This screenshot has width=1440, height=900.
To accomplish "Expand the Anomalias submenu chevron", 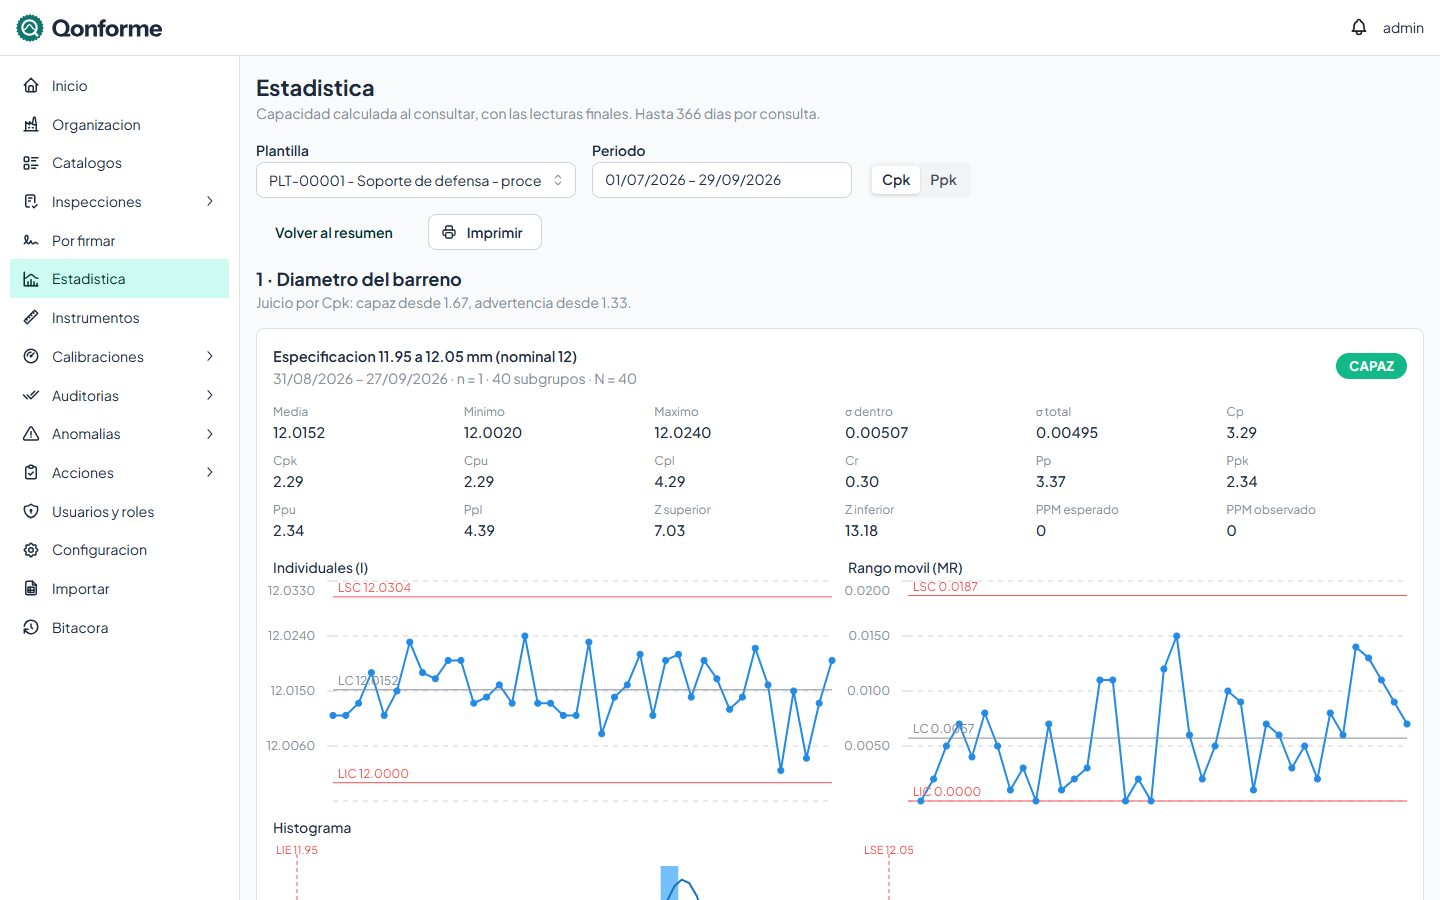I will point(210,434).
